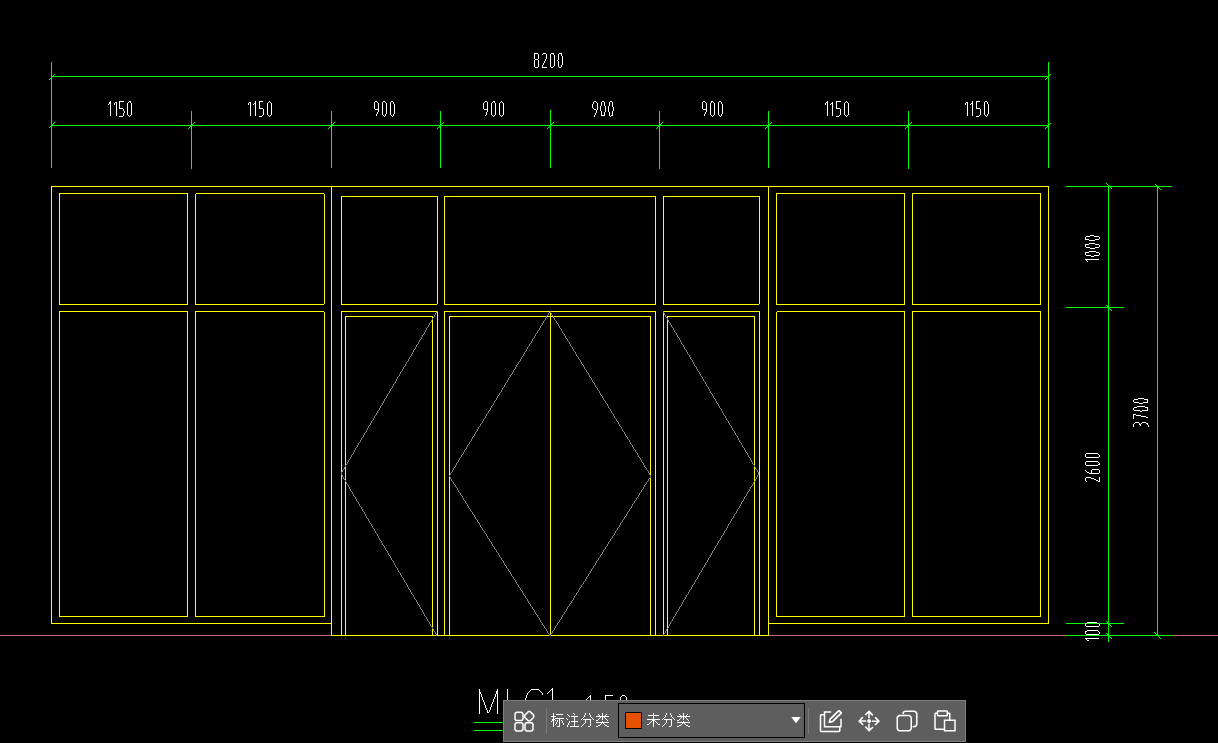The image size is (1218, 743).
Task: Select the 1000 height dimension text
Action: click(x=1093, y=248)
